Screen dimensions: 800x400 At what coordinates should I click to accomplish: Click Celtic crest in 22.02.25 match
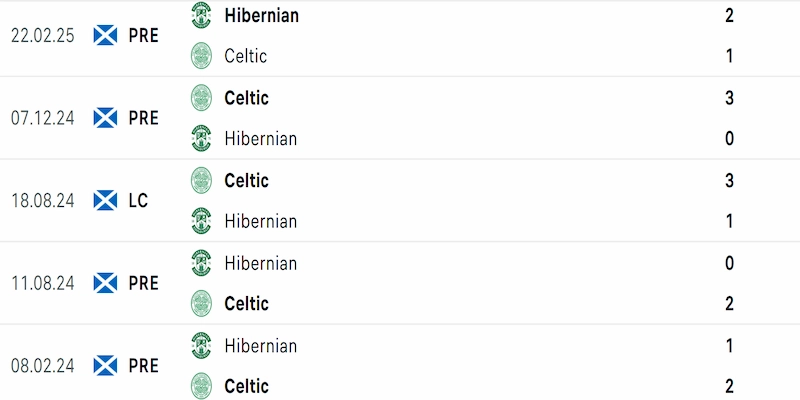coord(201,56)
